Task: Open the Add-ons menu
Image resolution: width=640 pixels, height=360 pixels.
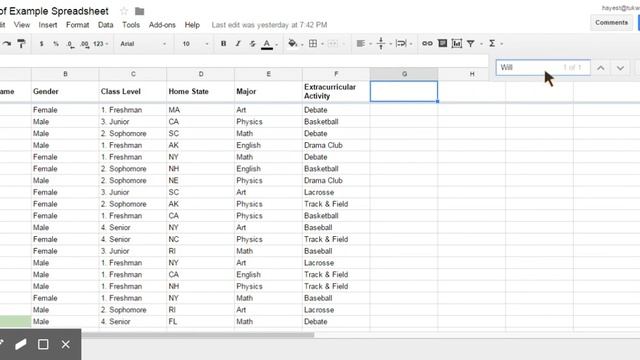Action: pos(162,25)
